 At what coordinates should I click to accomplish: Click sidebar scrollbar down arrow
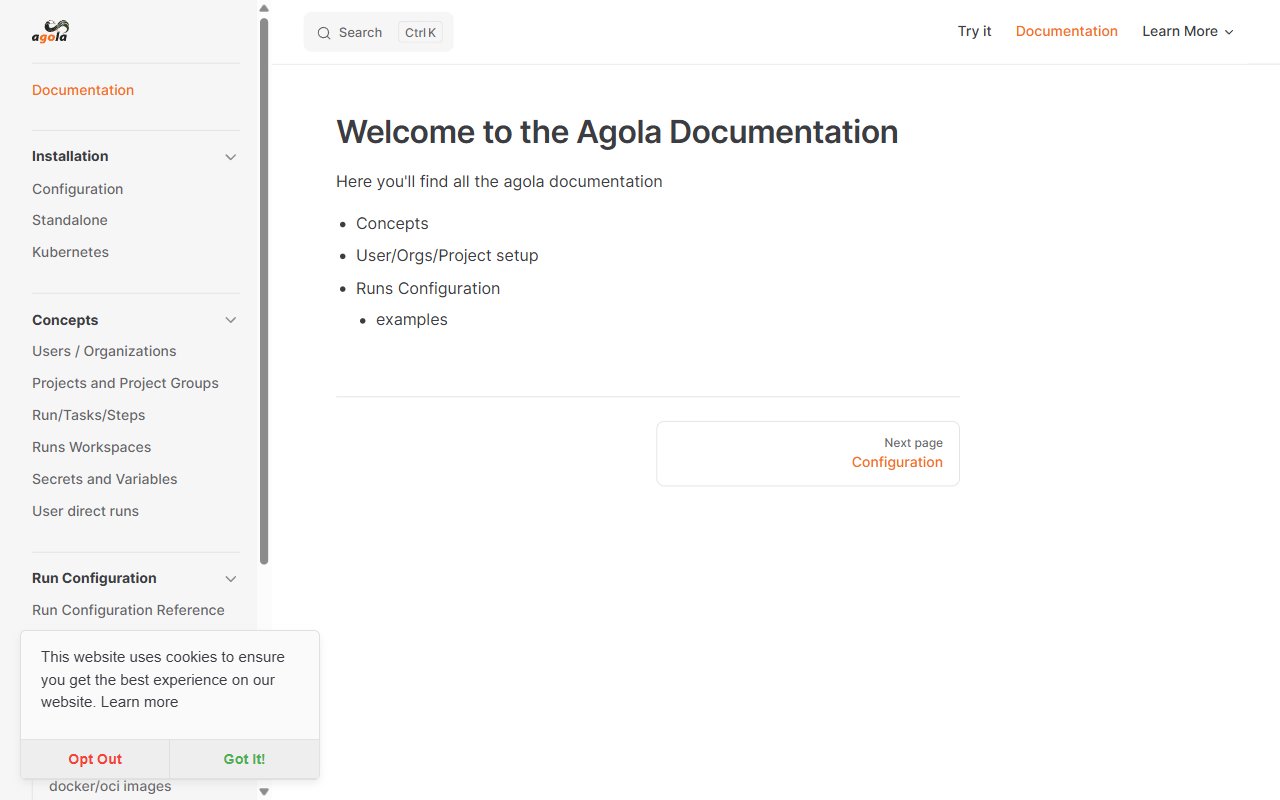pyautogui.click(x=264, y=792)
